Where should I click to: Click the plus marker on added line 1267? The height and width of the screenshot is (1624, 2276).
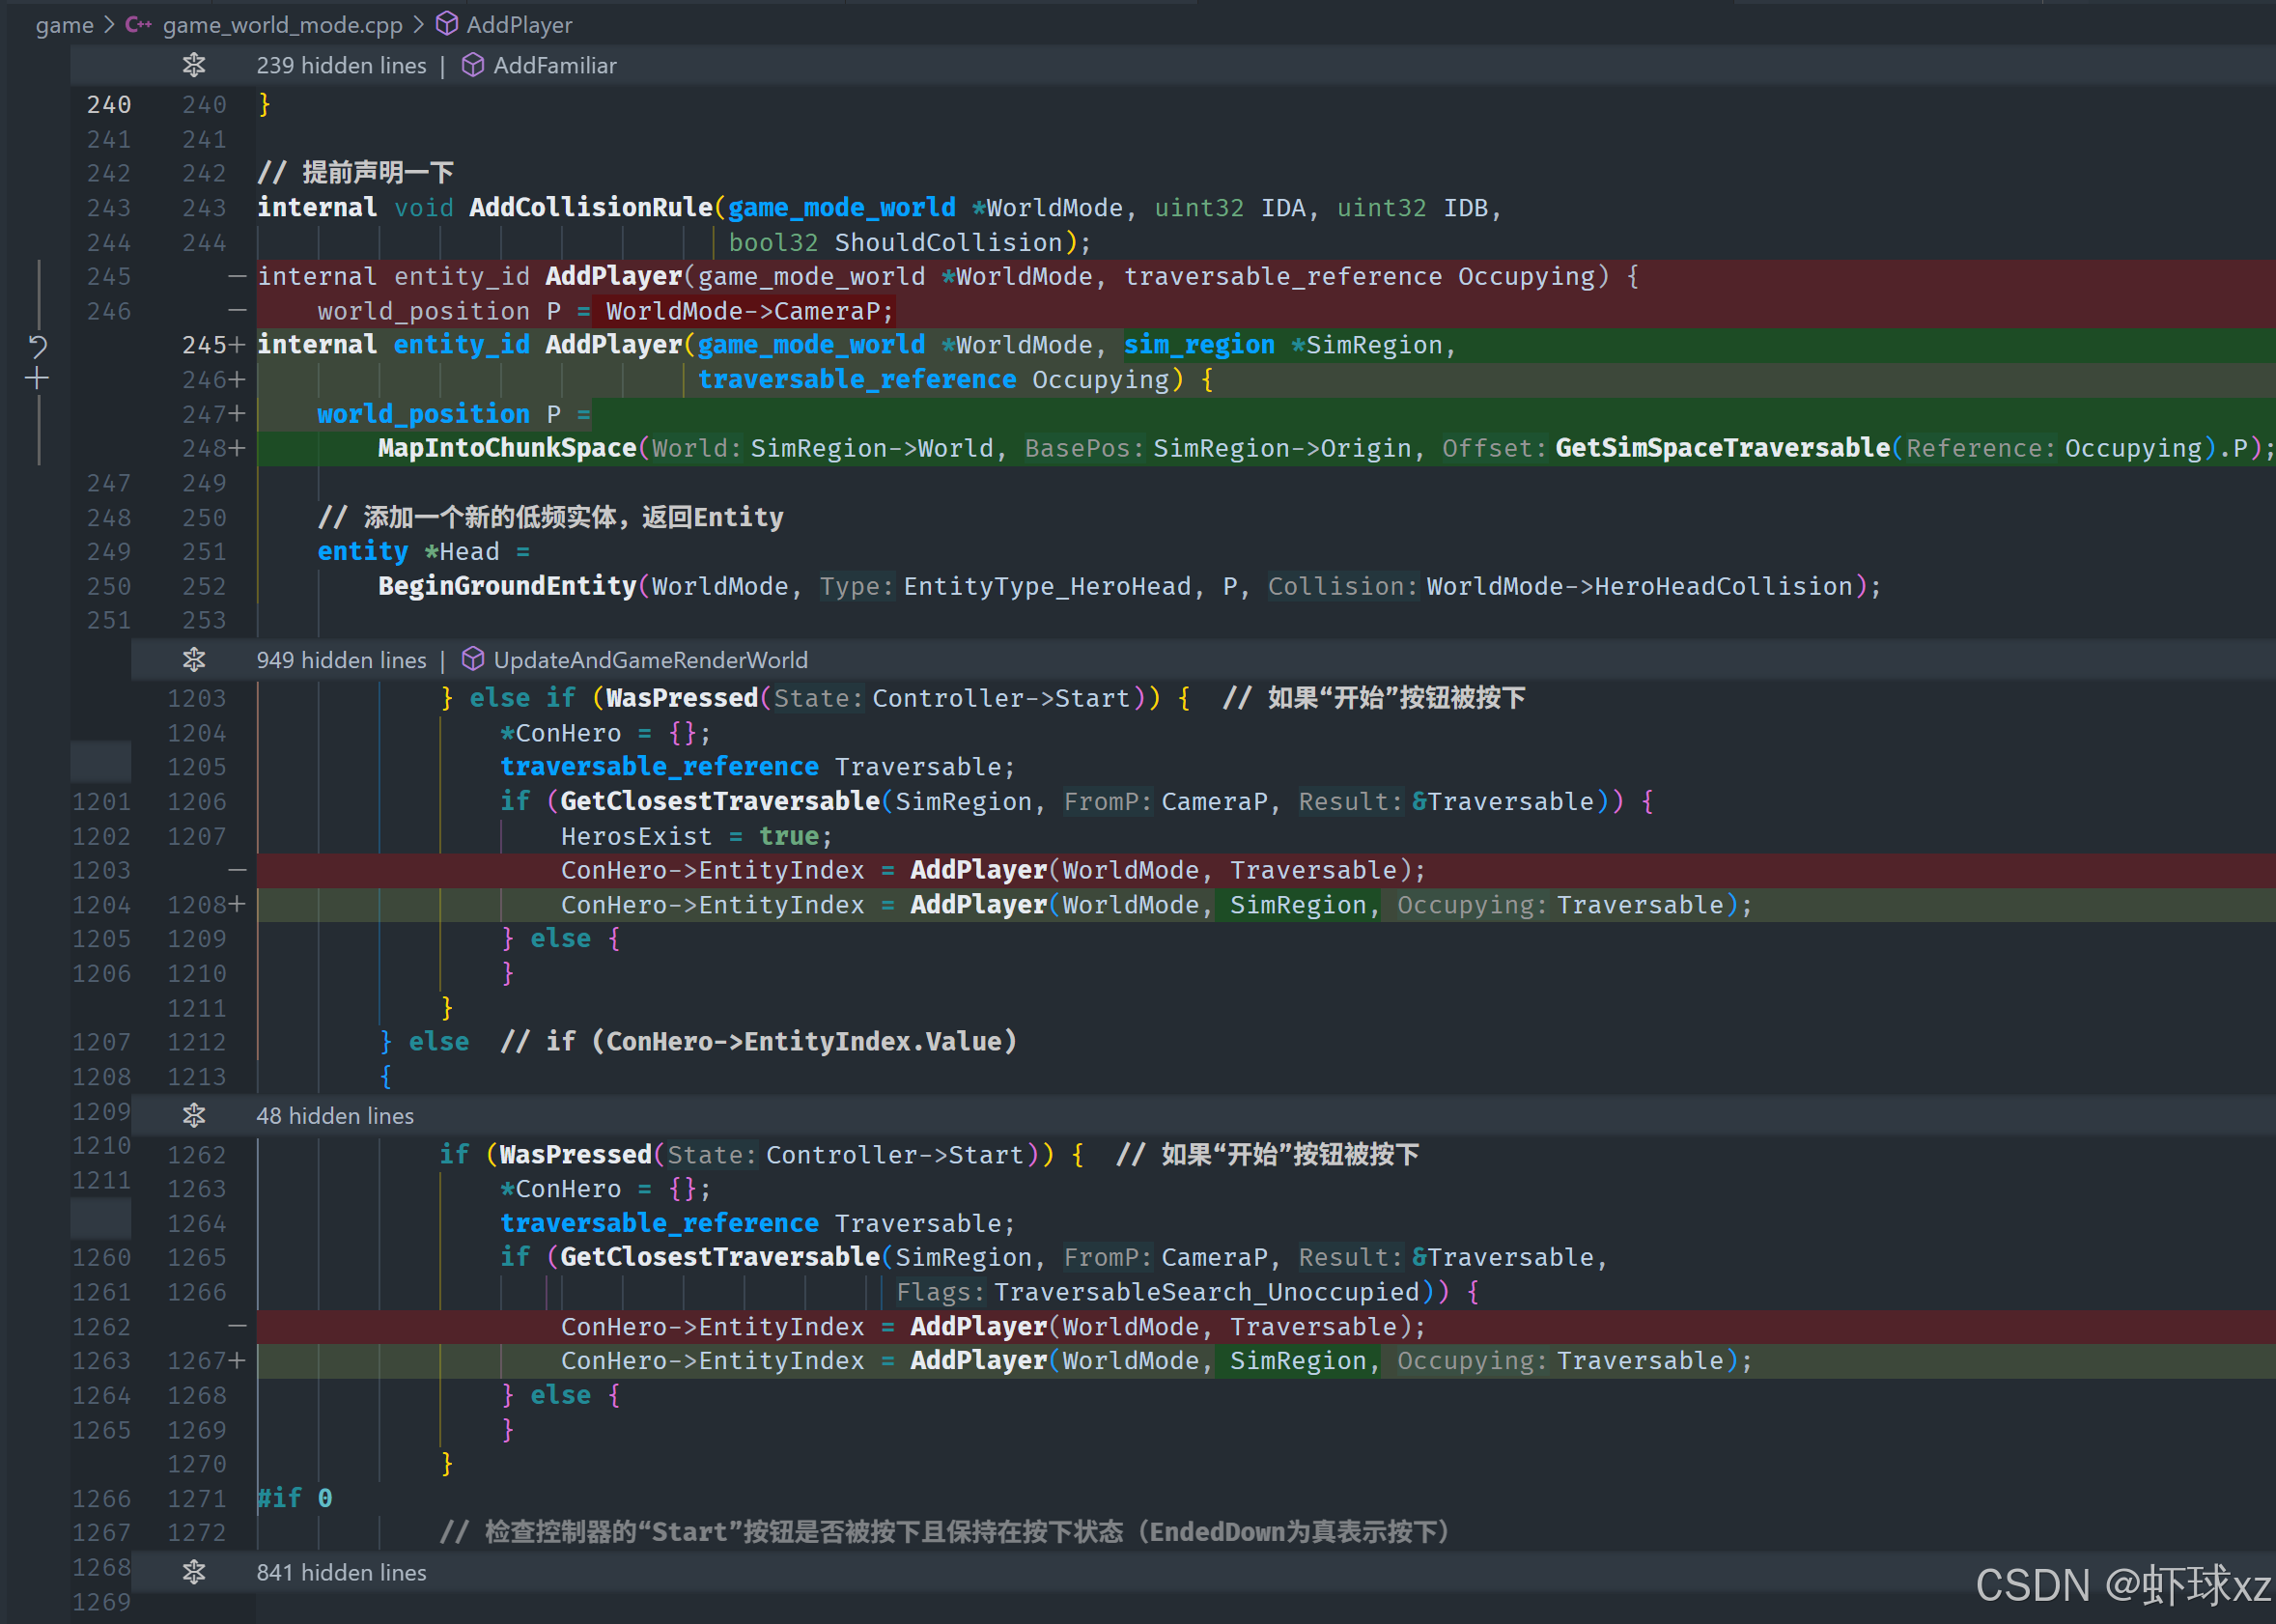(x=237, y=1360)
